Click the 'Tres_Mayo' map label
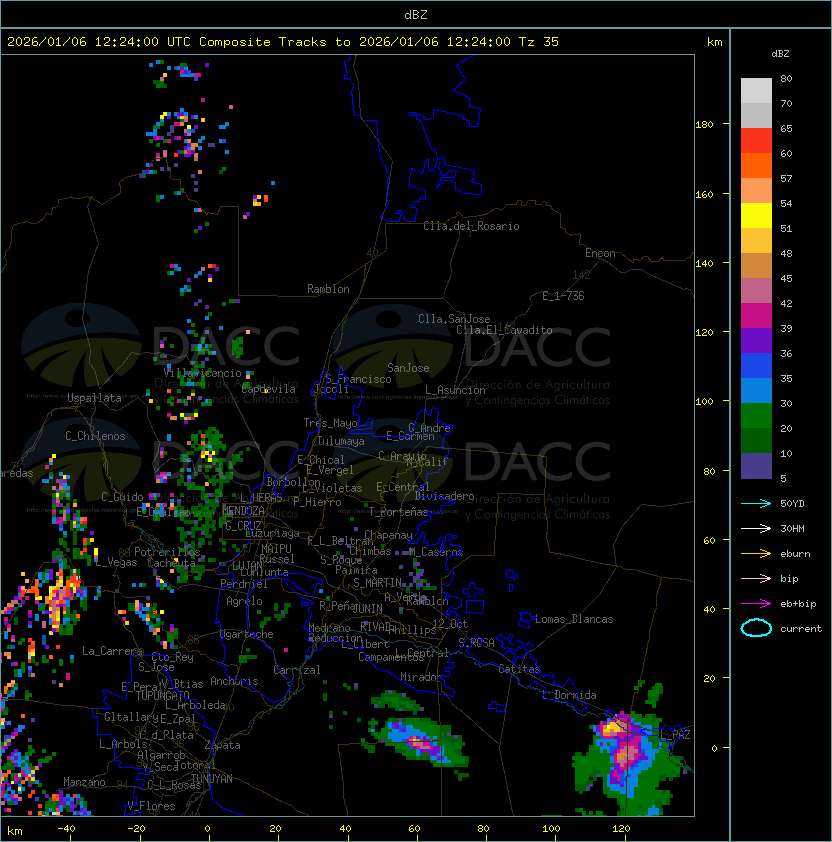Viewport: 832px width, 842px height. (330, 423)
